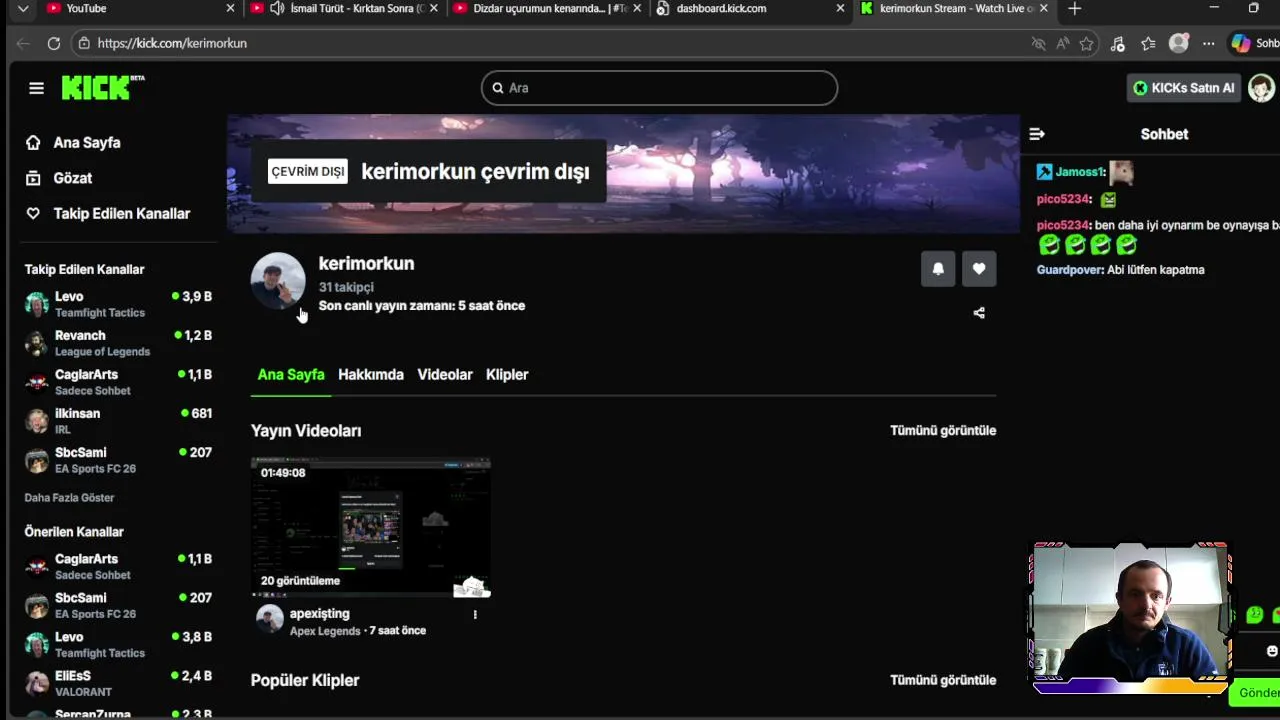Viewport: 1280px width, 720px height.
Task: Open ilkinsan channel in sidebar
Action: [118, 421]
